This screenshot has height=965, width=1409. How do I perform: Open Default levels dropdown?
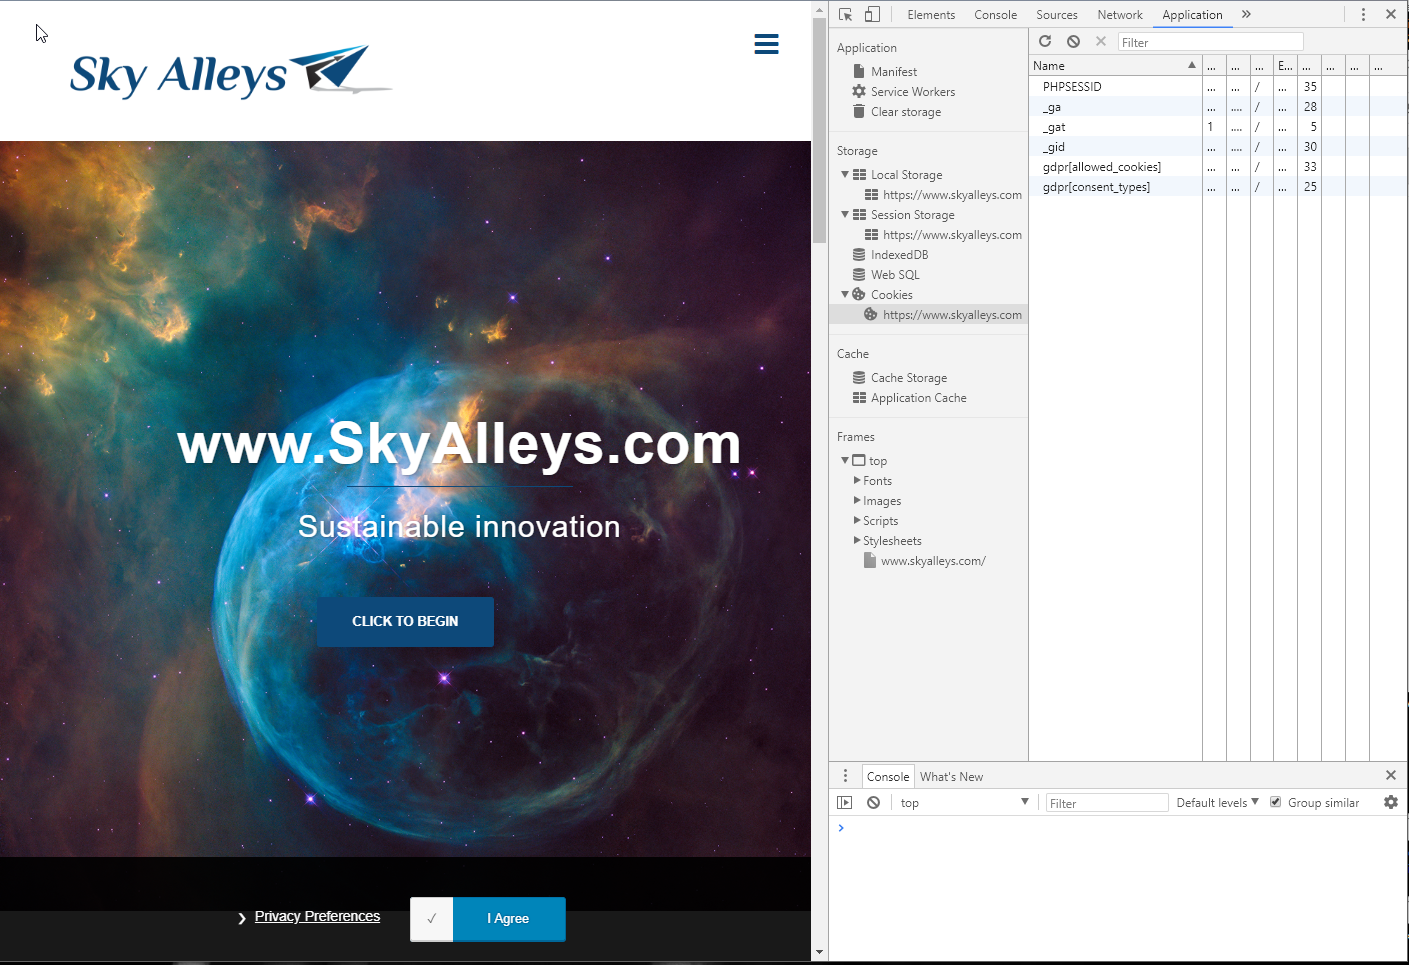(x=1217, y=802)
